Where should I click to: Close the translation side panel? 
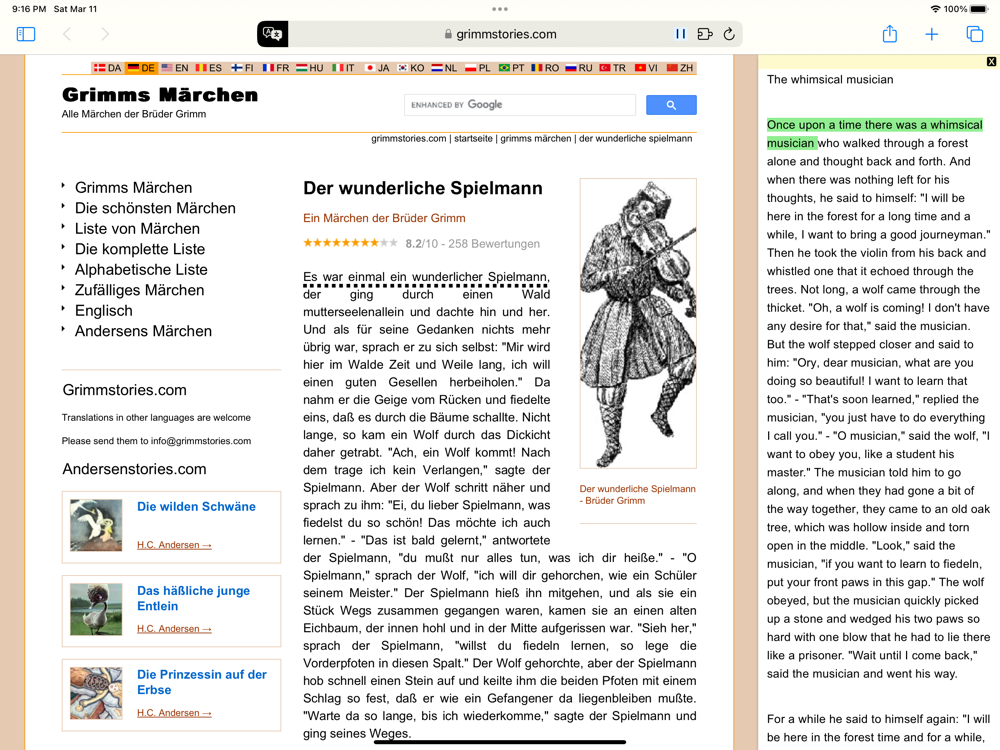[991, 62]
